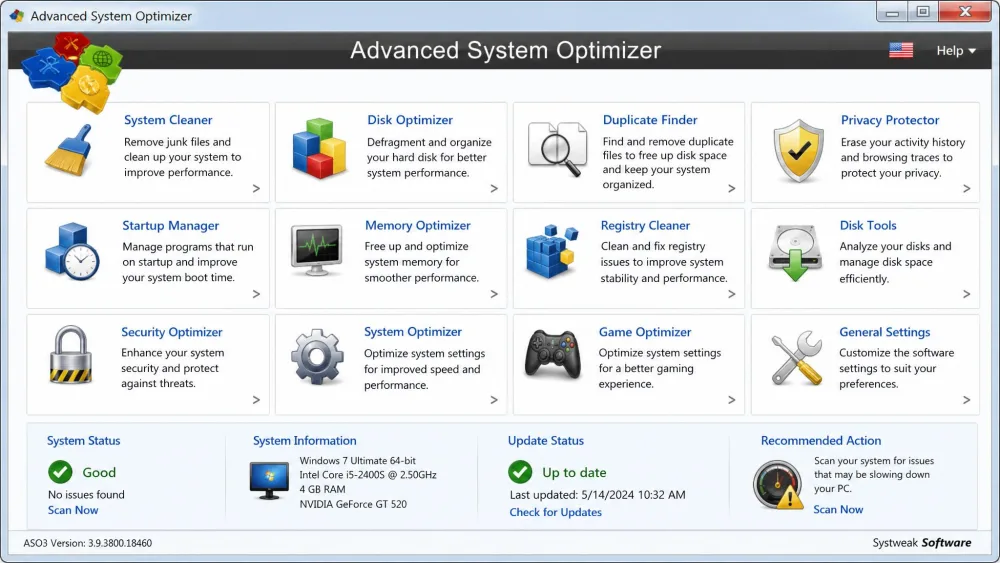The width and height of the screenshot is (1000, 563).
Task: Click the Memory Optimizer monitor icon
Action: [x=317, y=250]
